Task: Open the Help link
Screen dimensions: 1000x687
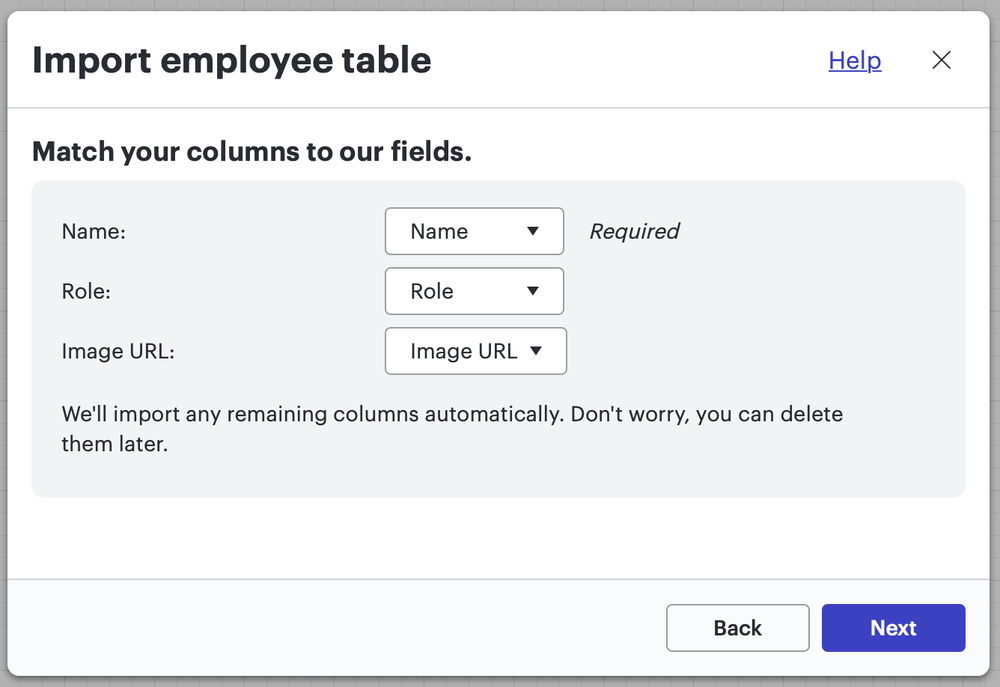Action: point(854,60)
